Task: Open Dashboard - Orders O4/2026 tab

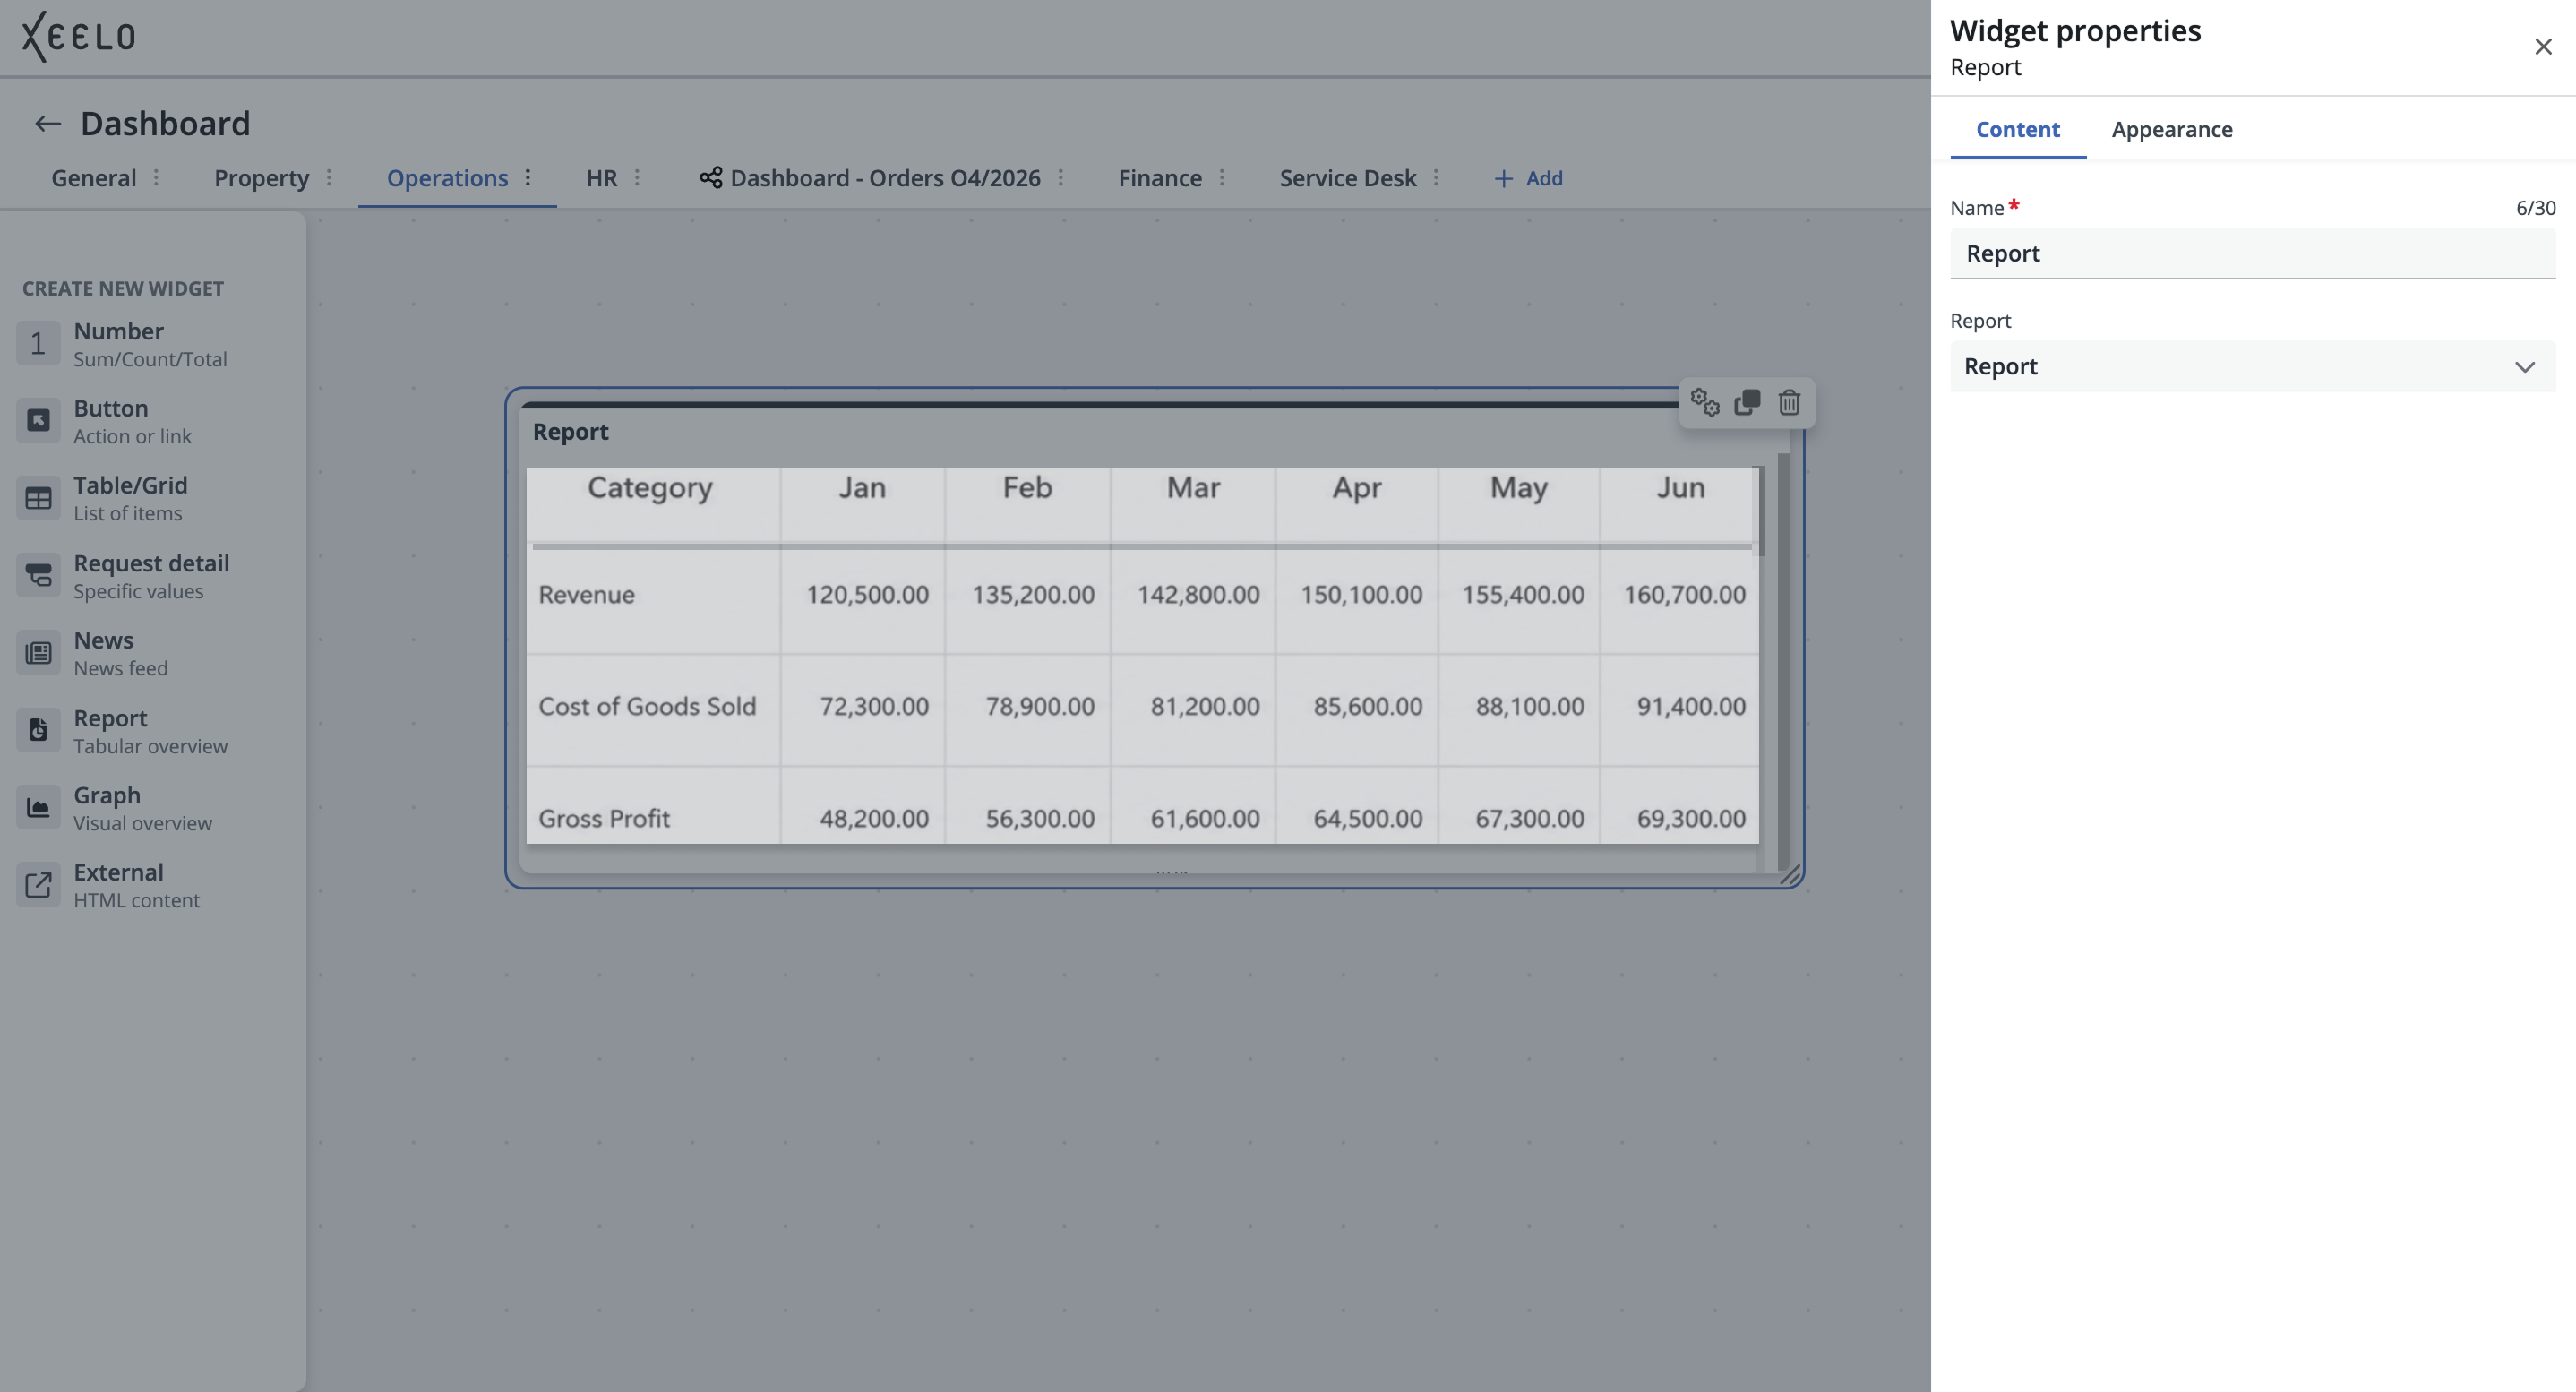Action: (x=885, y=178)
